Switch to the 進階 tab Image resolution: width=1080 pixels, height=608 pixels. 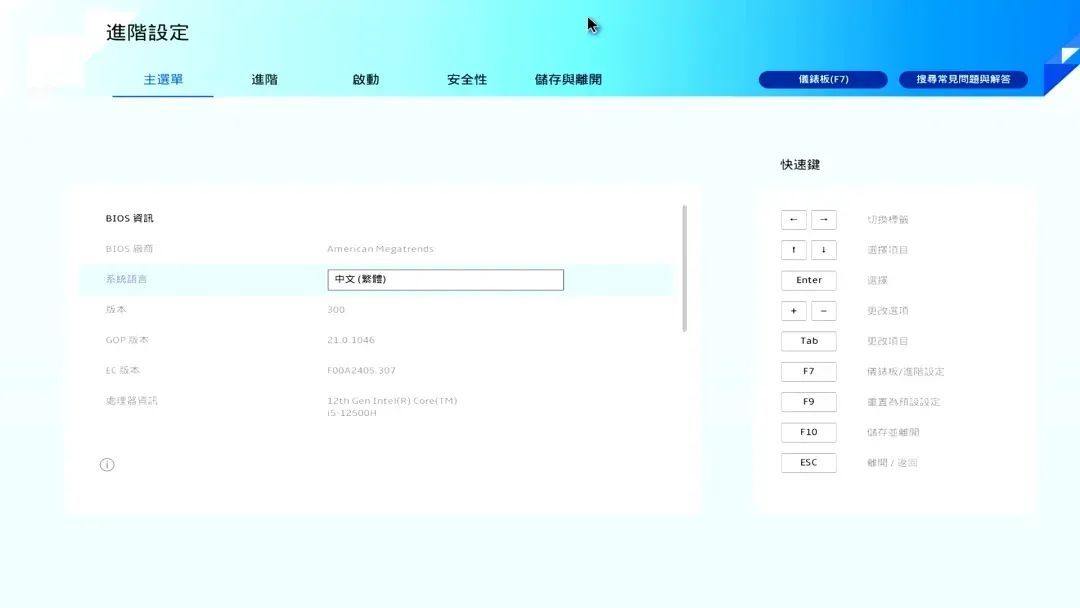(264, 79)
